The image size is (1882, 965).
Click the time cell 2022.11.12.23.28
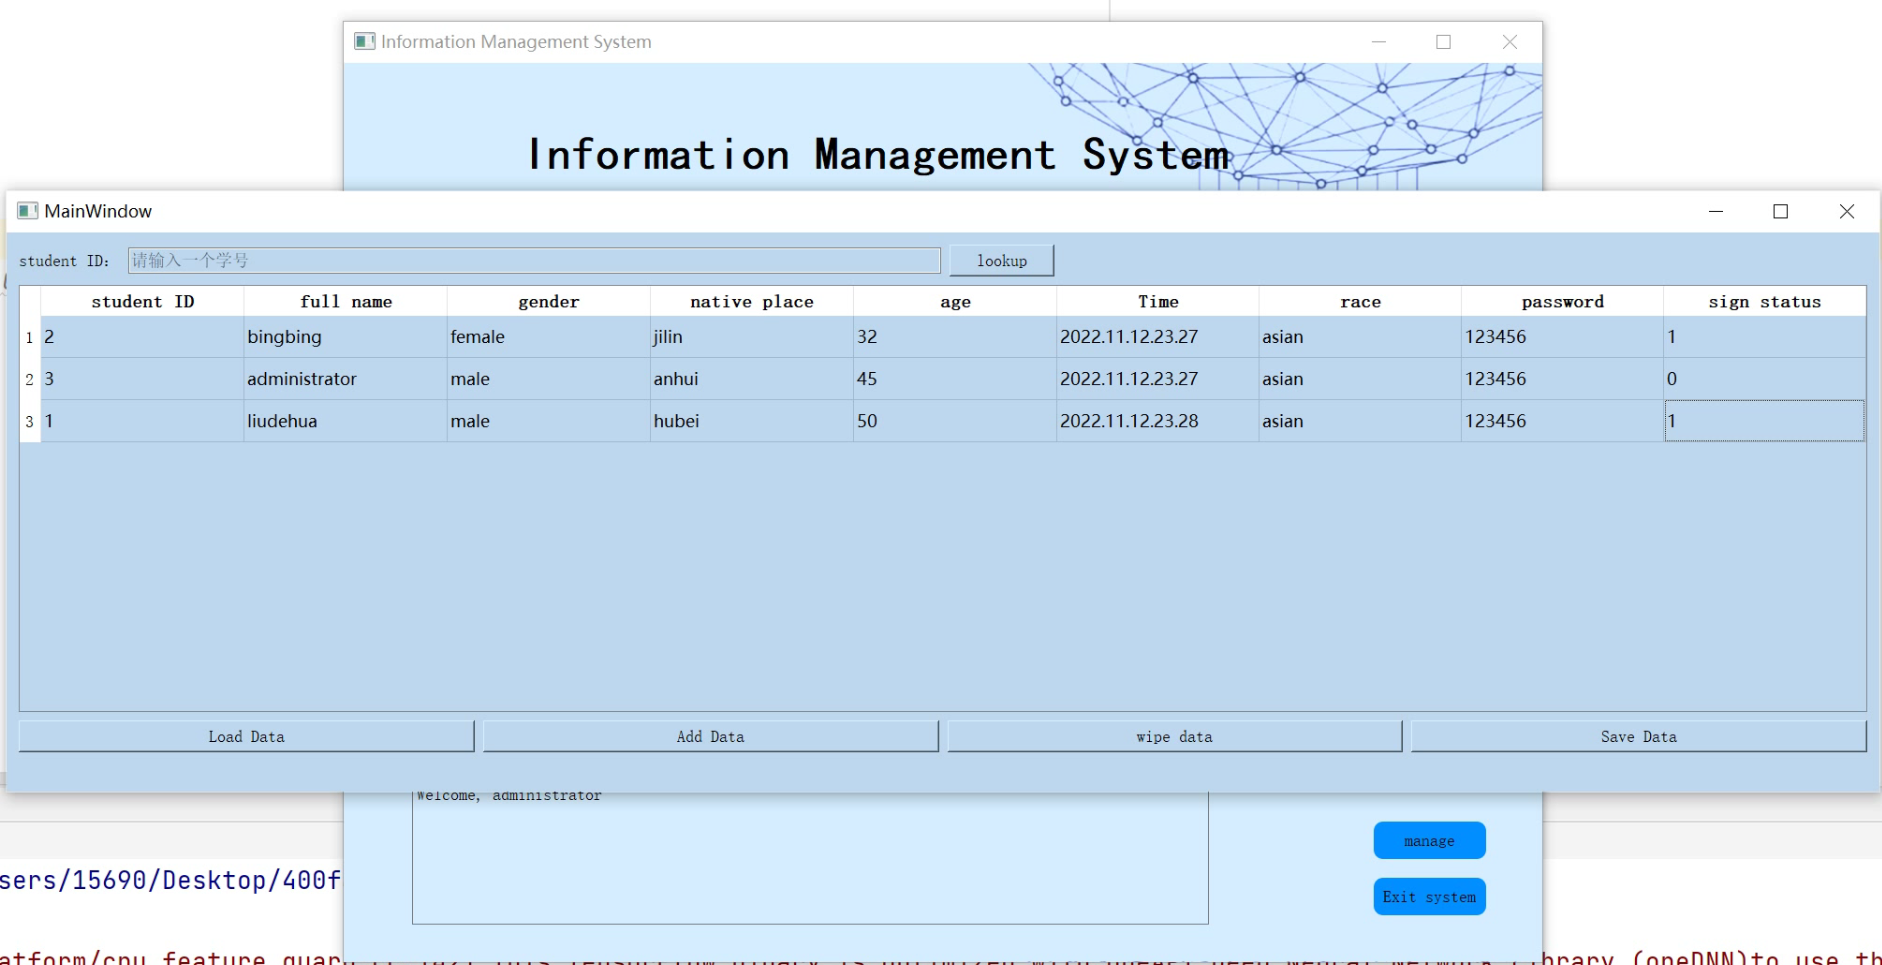click(x=1158, y=421)
